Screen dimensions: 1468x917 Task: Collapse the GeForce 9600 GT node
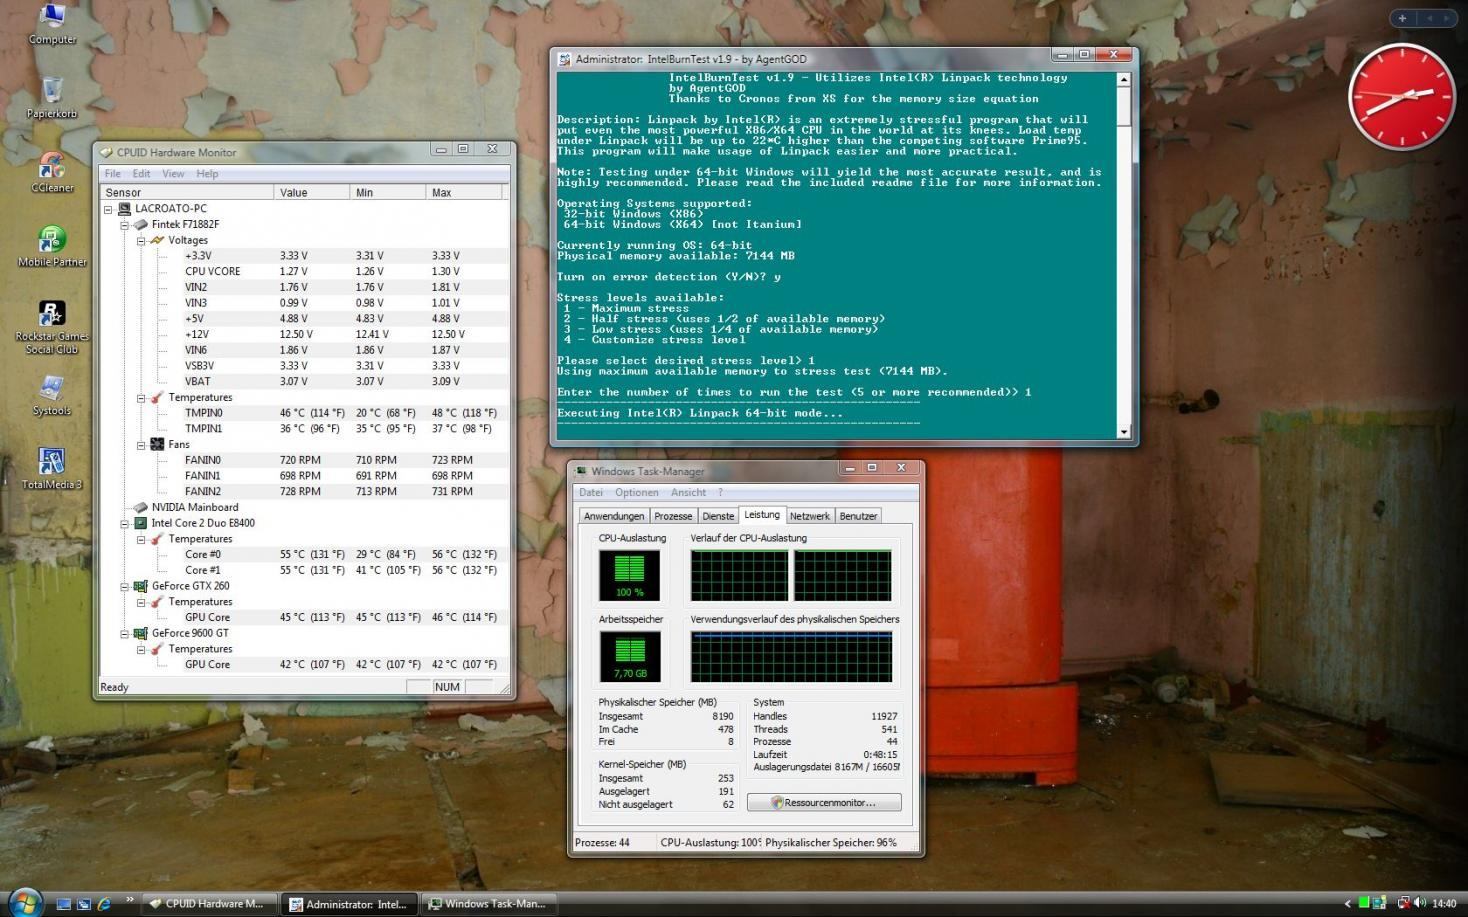pos(125,633)
